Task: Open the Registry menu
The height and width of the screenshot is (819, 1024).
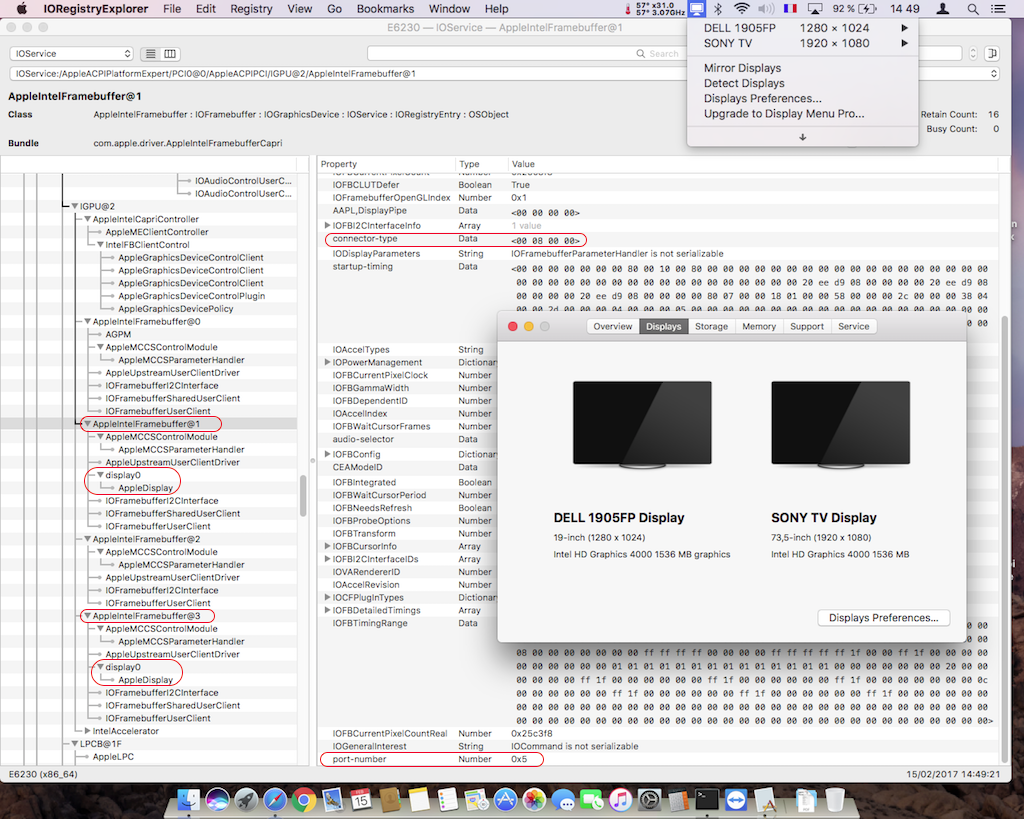Action: click(x=250, y=9)
